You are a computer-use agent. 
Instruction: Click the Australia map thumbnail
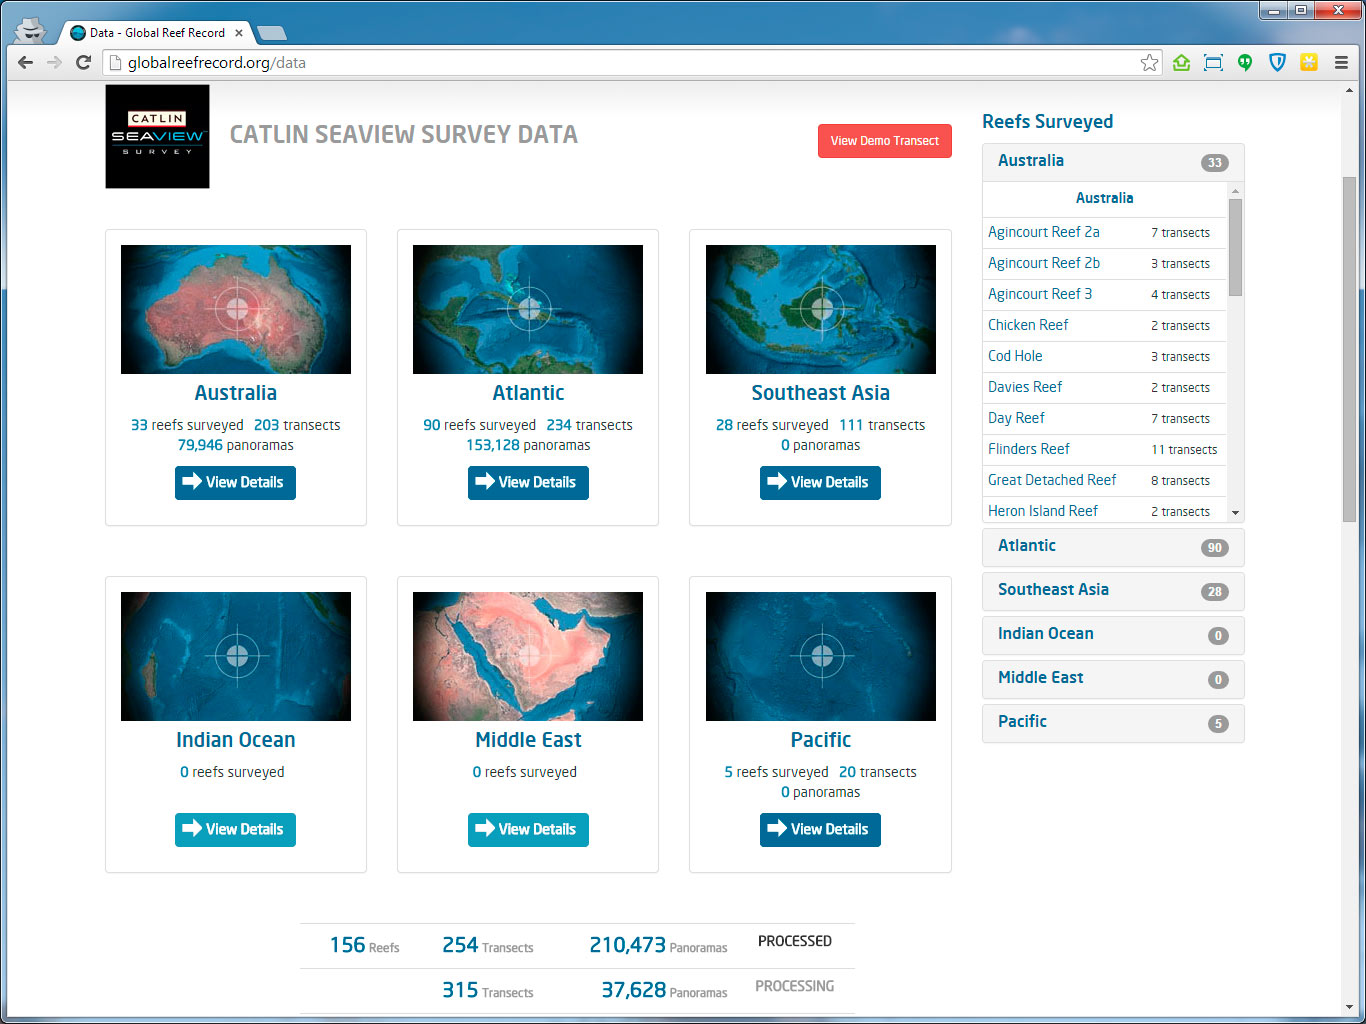[x=236, y=309]
